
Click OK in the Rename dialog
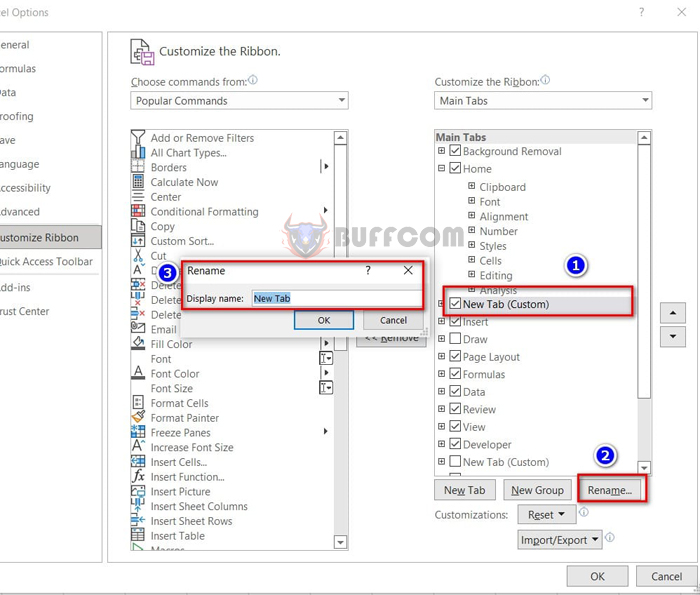coord(324,320)
